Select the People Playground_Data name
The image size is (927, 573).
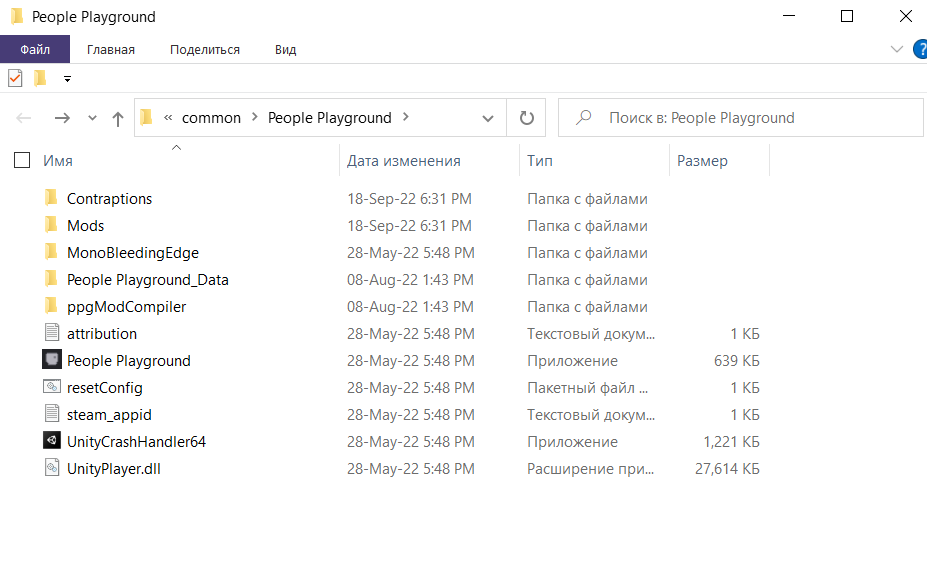click(147, 280)
